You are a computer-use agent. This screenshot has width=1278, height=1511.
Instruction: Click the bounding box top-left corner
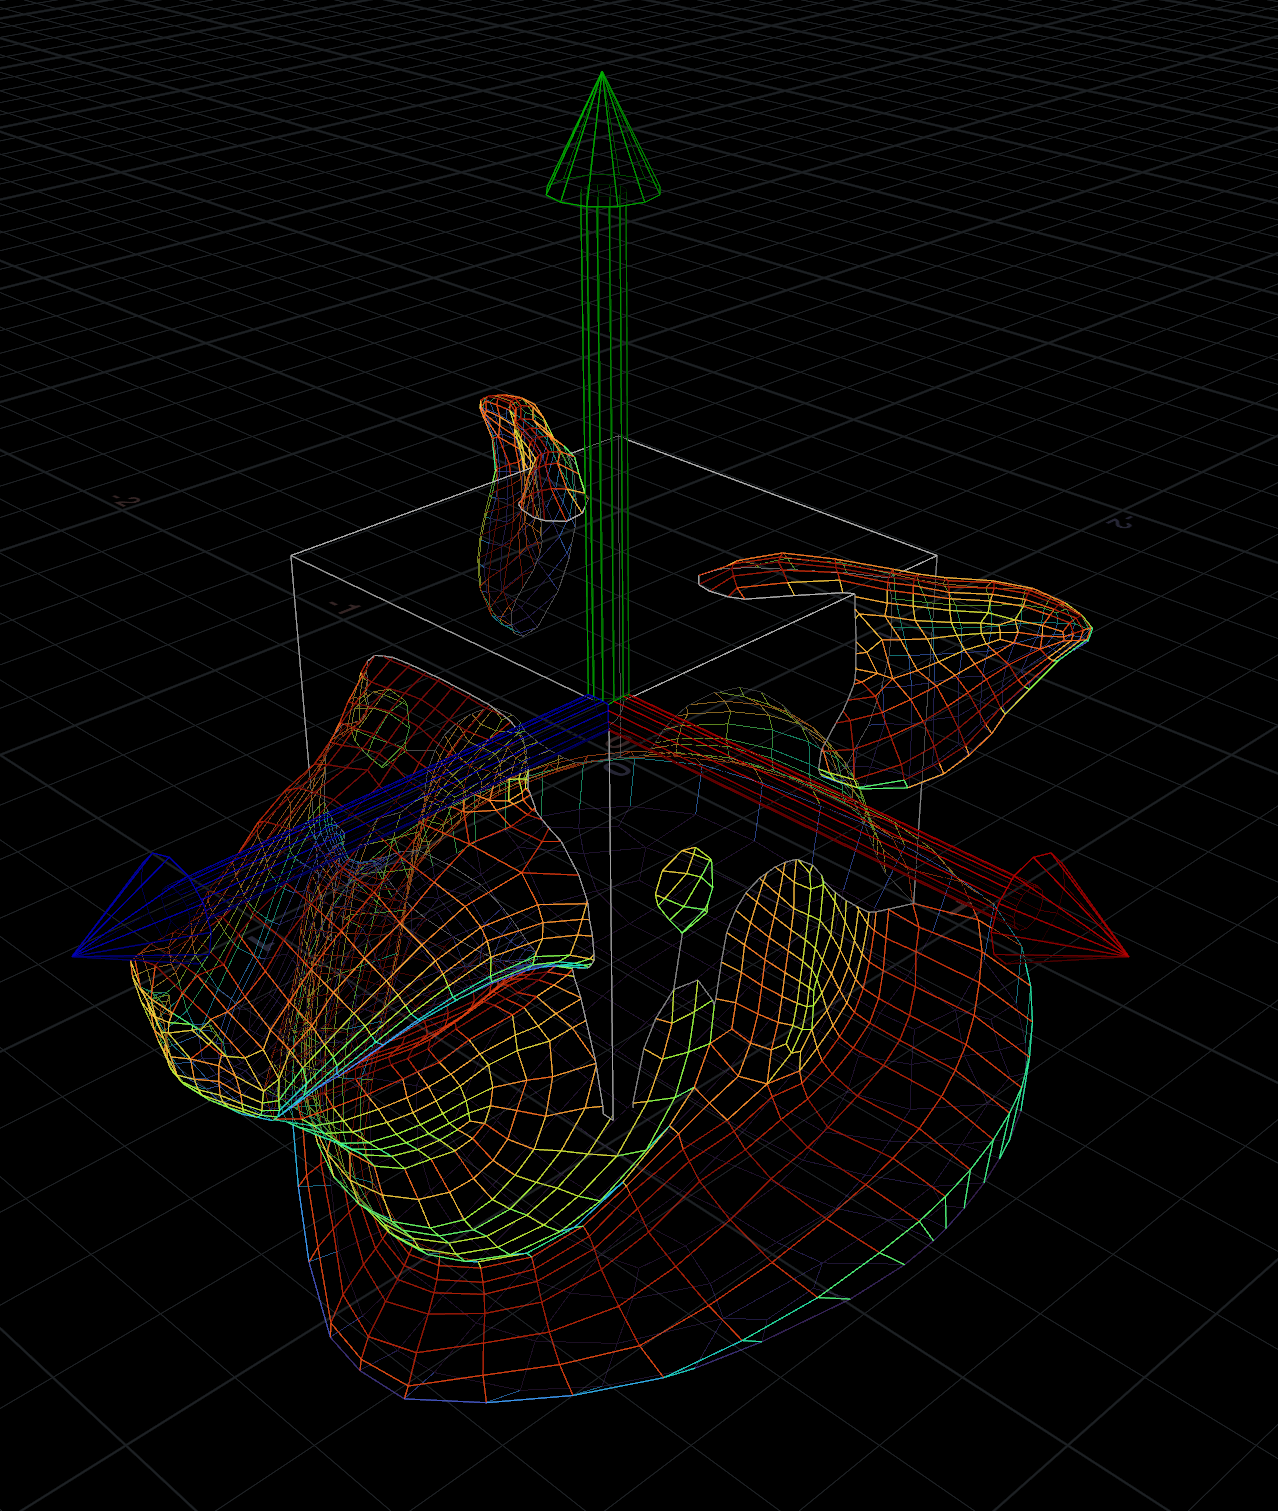pyautogui.click(x=292, y=555)
